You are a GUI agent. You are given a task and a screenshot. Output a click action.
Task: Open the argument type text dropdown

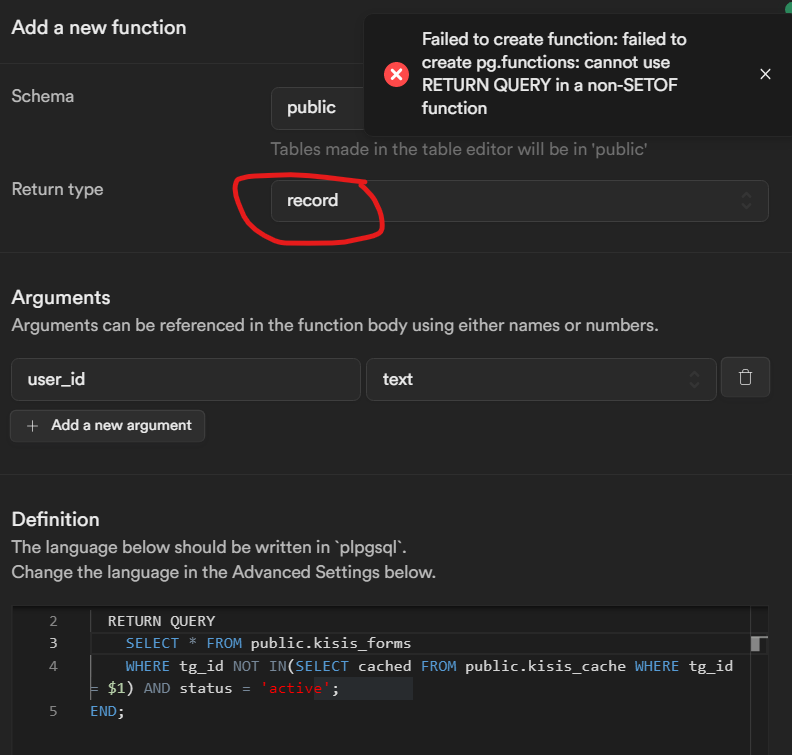coord(541,379)
